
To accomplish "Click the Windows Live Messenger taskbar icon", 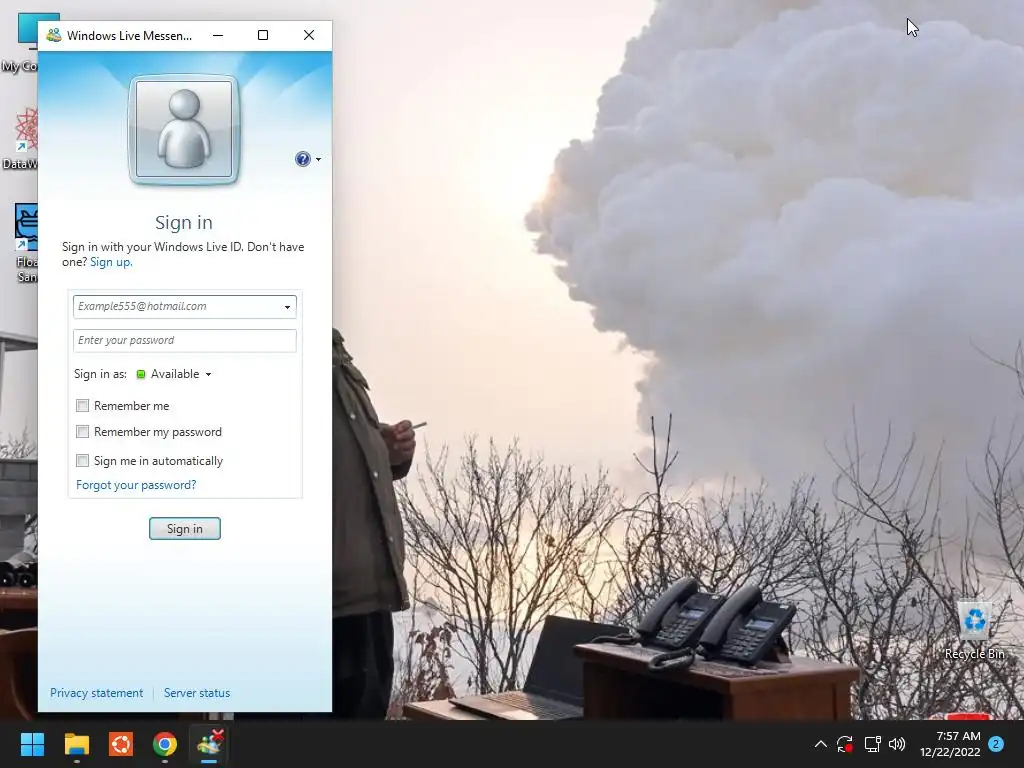I will 209,744.
